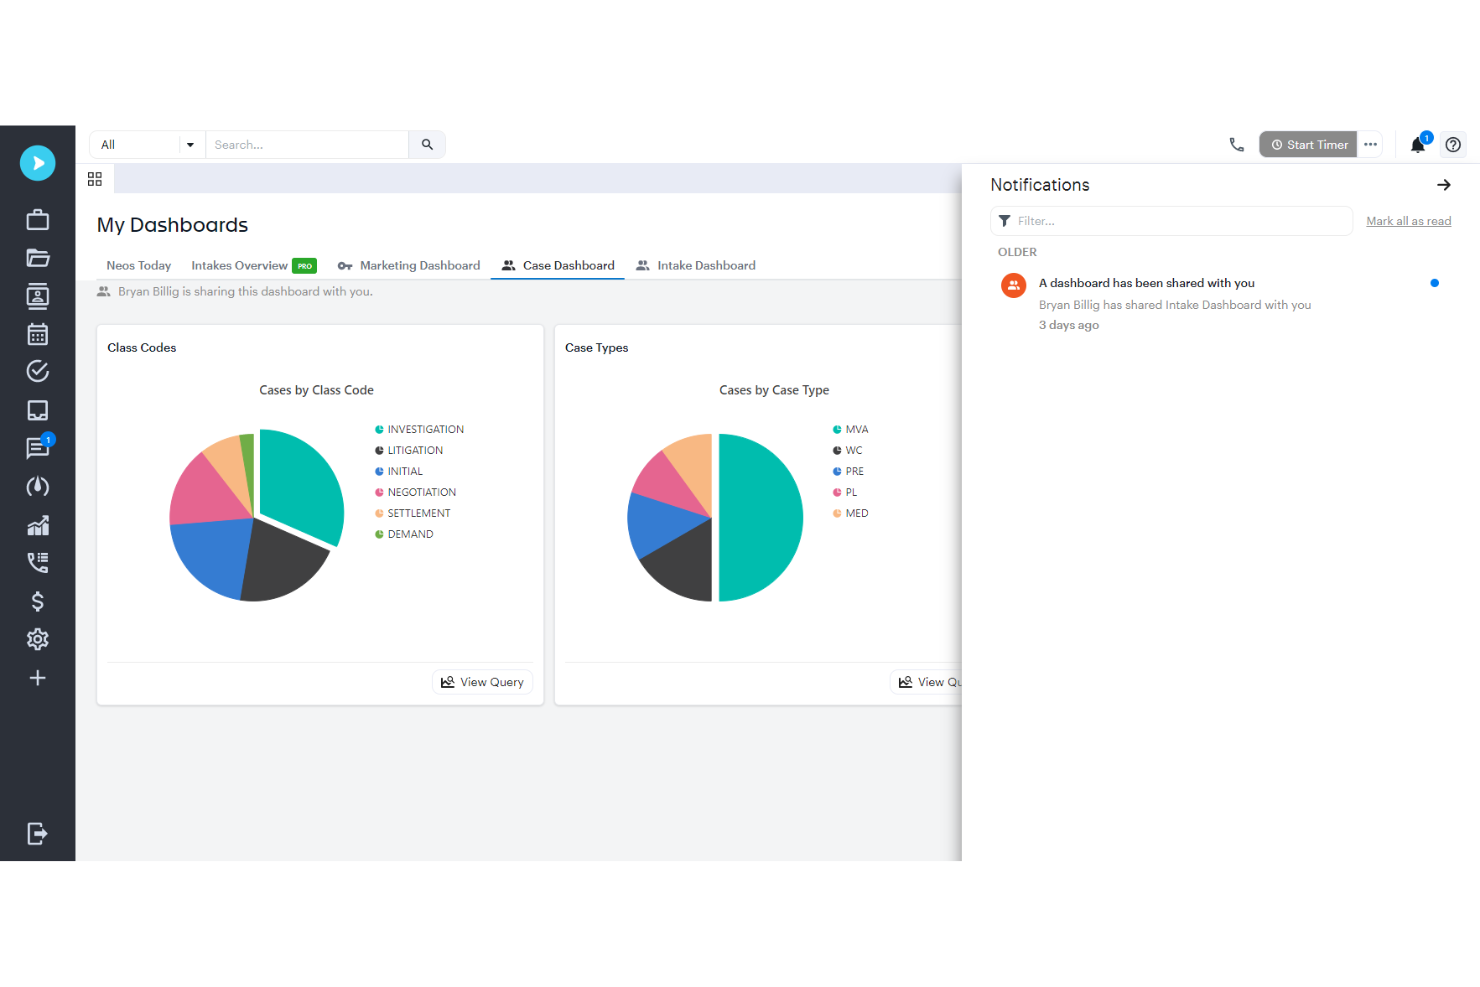Image resolution: width=1480 pixels, height=987 pixels.
Task: Close notifications panel with arrow icon
Action: coord(1444,185)
